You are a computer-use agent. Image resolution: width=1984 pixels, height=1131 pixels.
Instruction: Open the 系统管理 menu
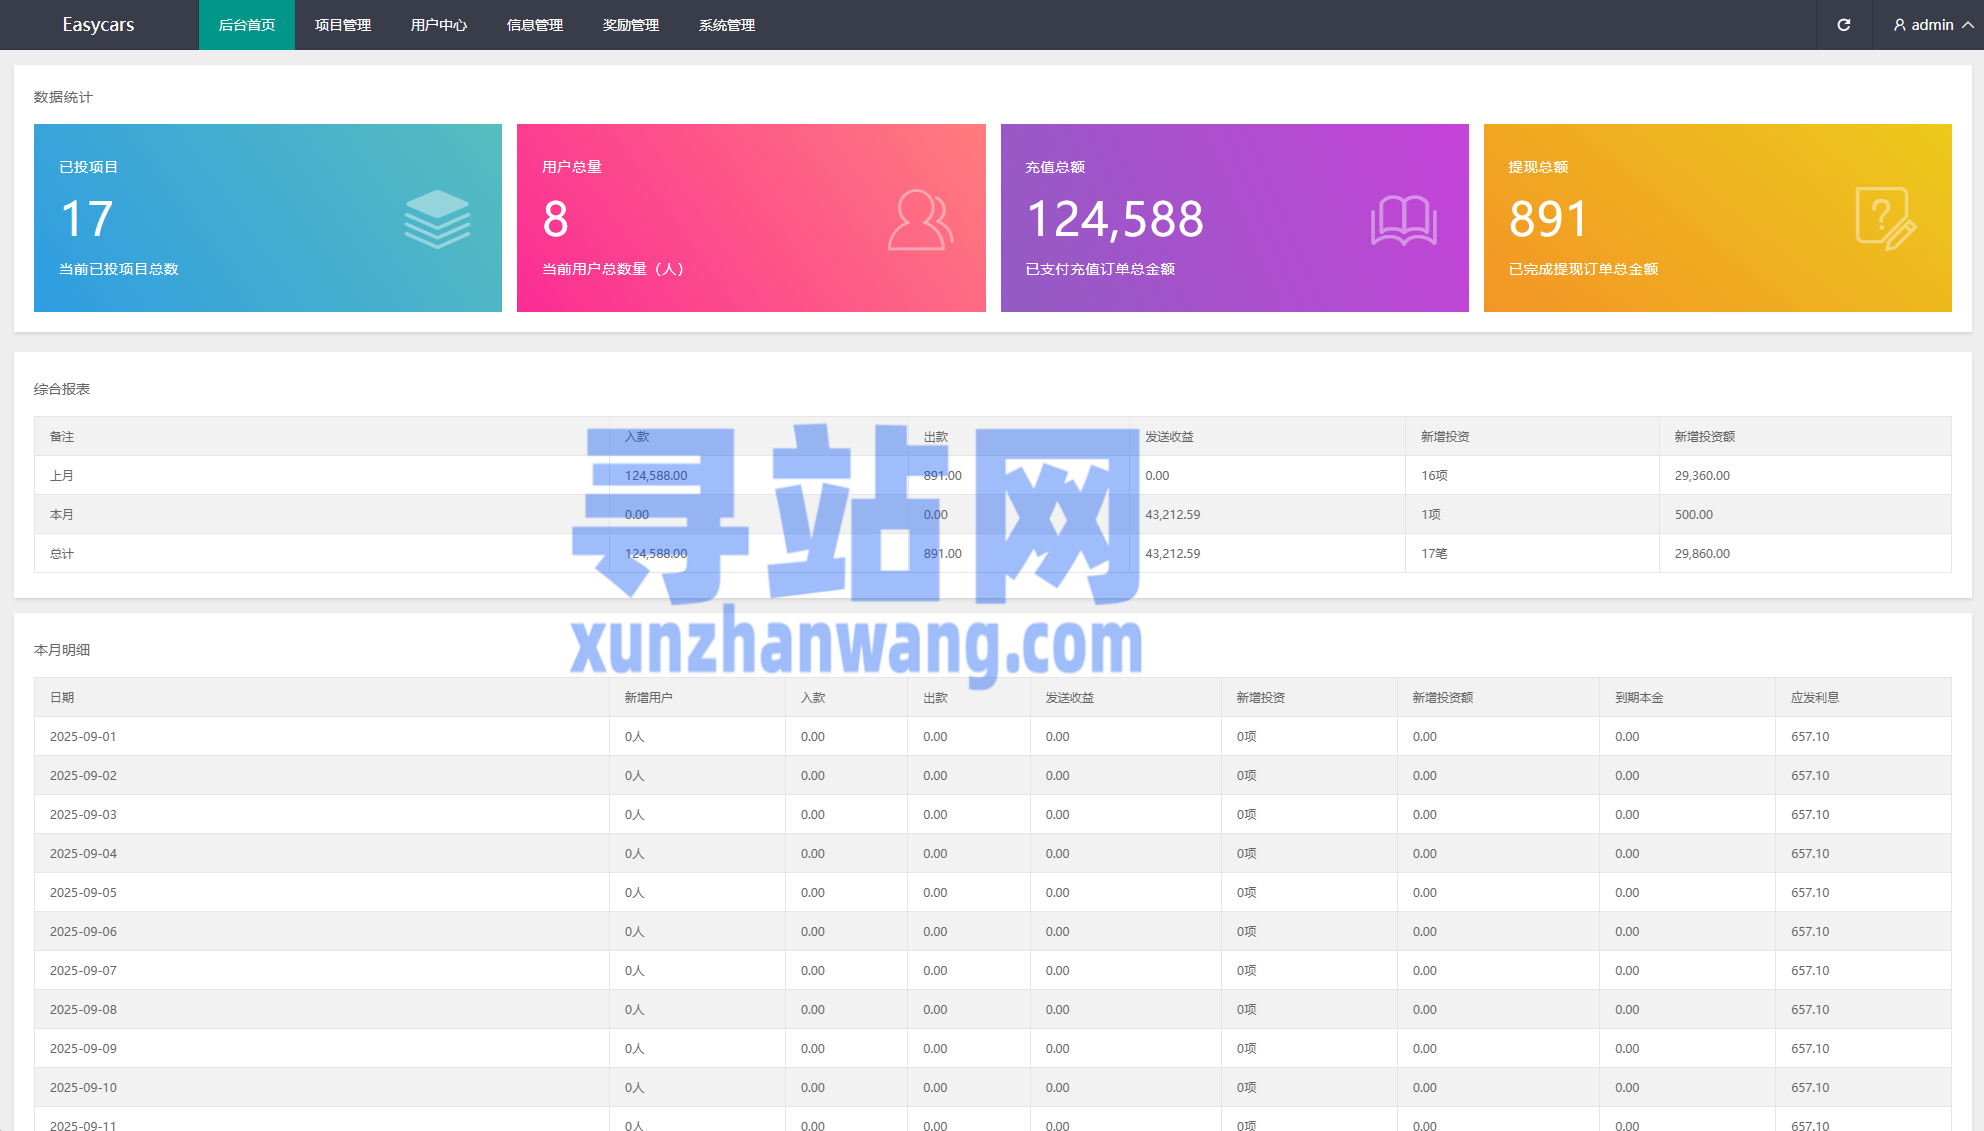click(x=727, y=25)
